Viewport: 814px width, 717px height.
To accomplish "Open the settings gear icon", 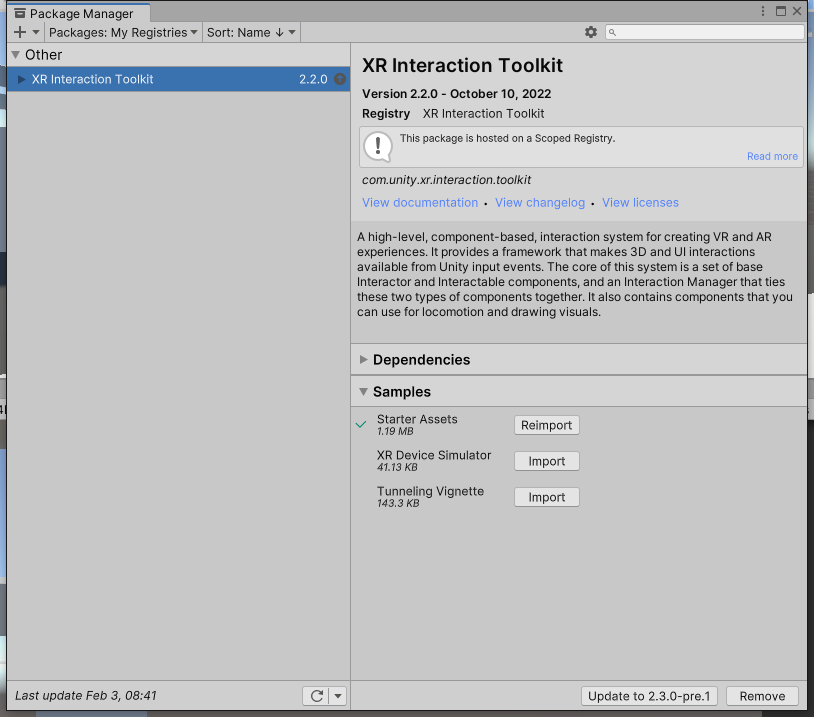I will point(591,32).
